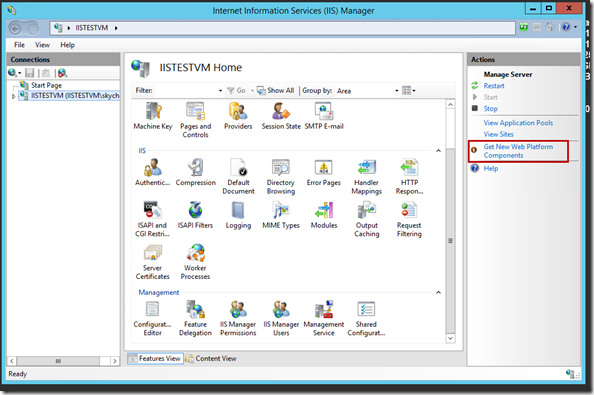
Task: Open Management Service feature
Action: pos(324,318)
